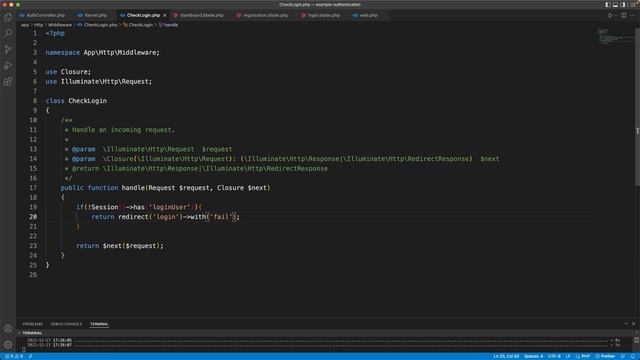Click 'public function handle' signature
This screenshot has height=360, width=640.
tap(165, 188)
